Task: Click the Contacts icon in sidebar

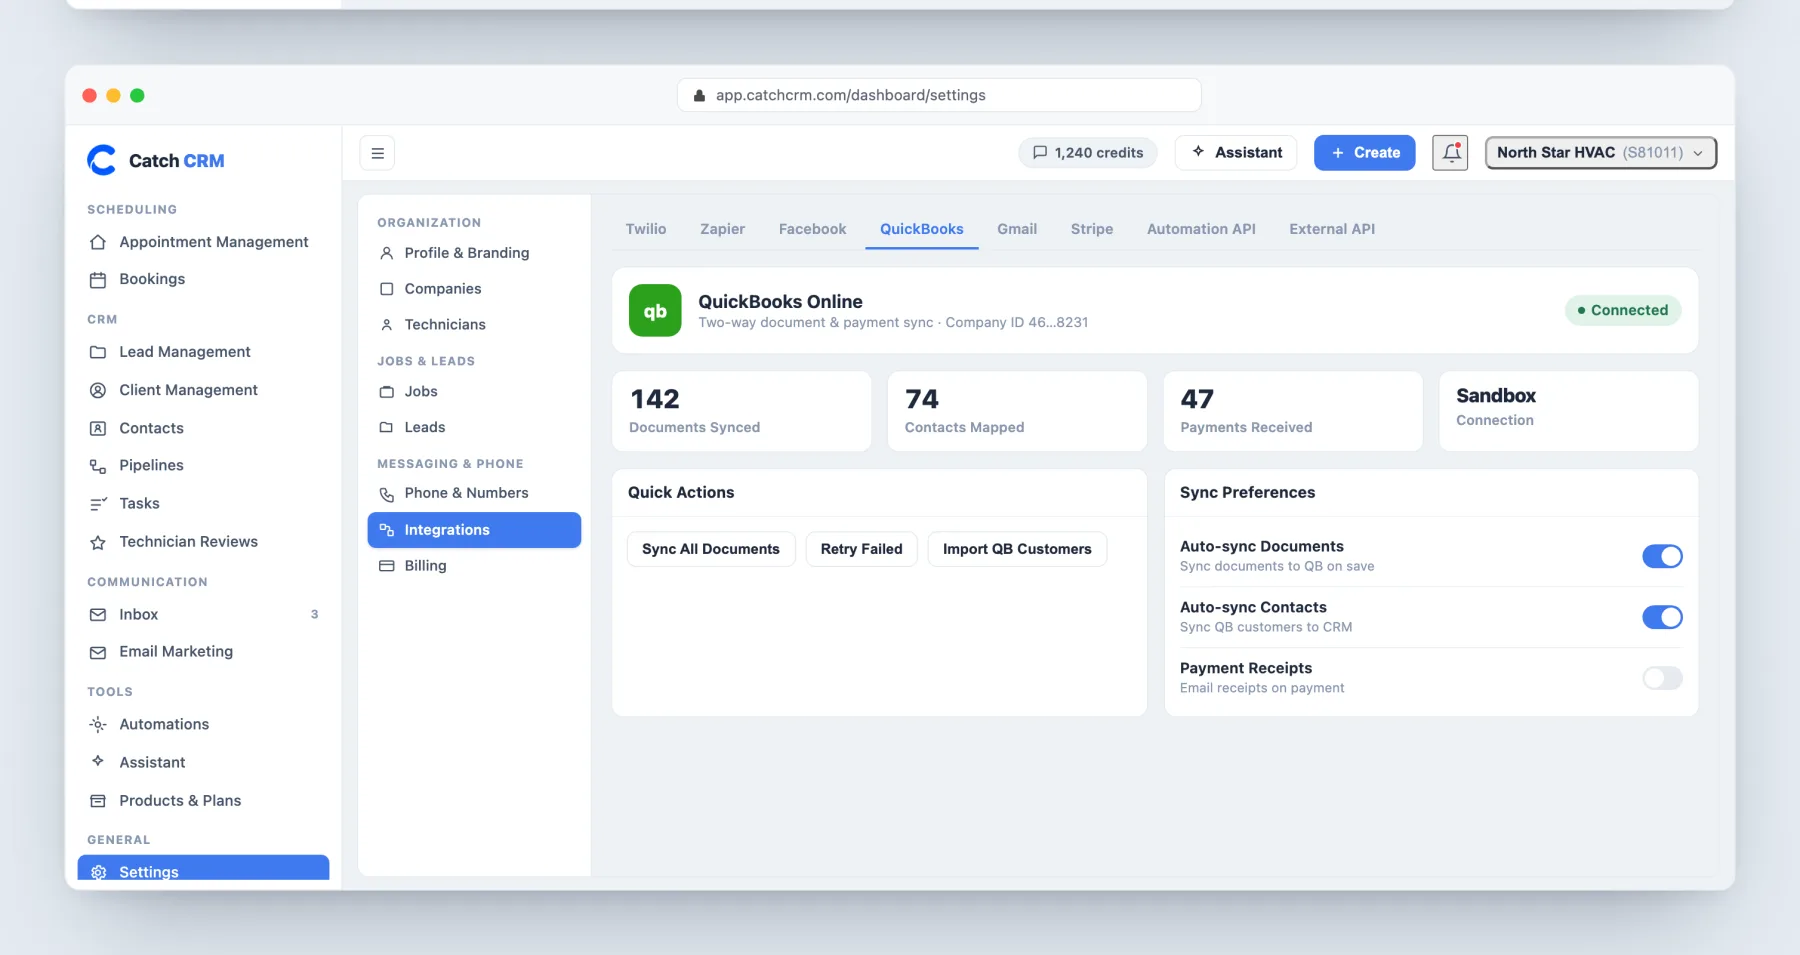Action: 98,428
